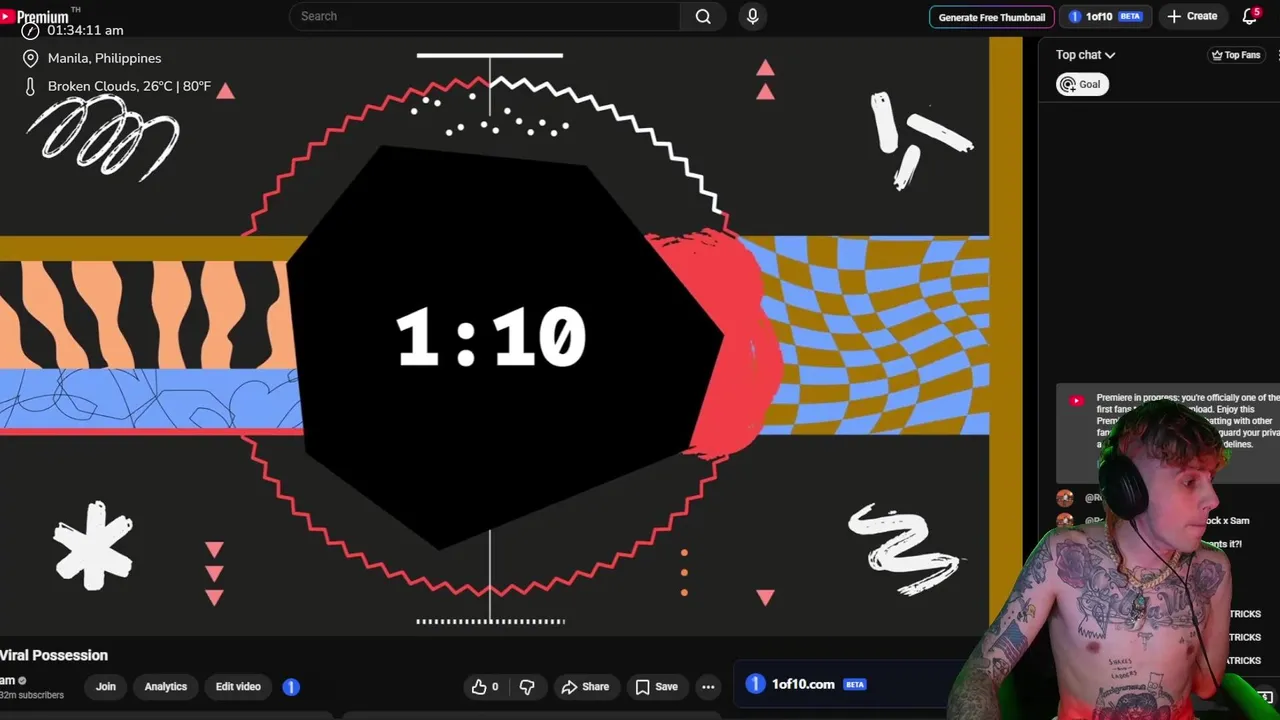Share this video
The width and height of the screenshot is (1280, 720).
(x=585, y=687)
